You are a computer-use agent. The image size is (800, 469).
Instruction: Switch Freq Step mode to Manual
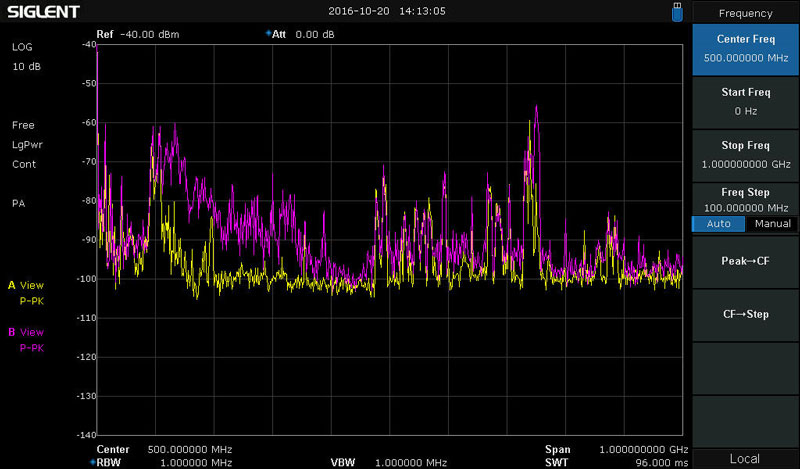click(772, 224)
